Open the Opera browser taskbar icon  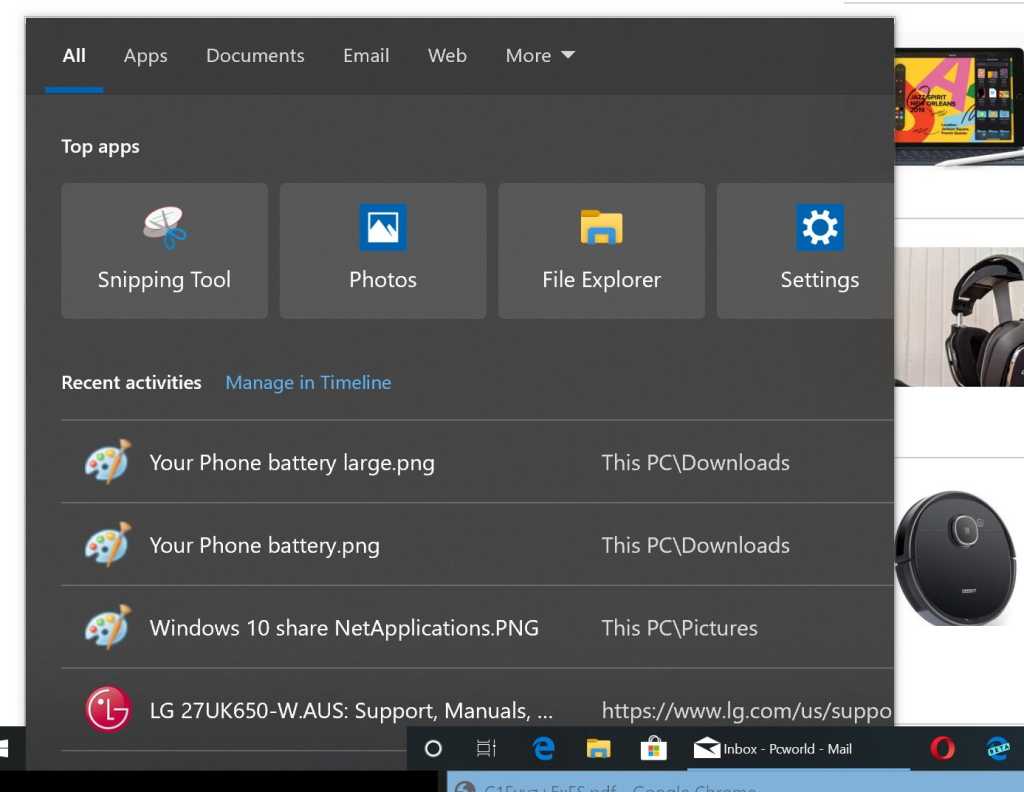click(x=942, y=748)
